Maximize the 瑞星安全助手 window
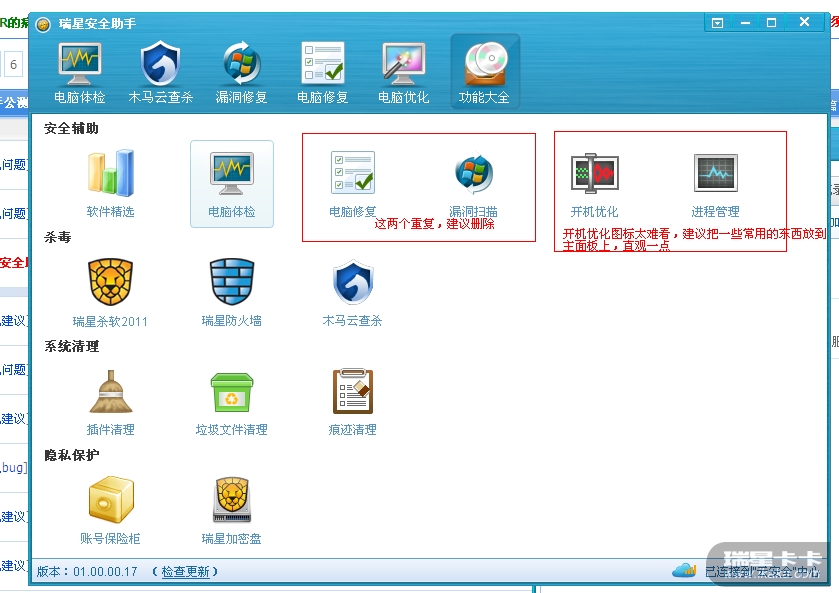Screen dimensions: 839x593 [771, 23]
